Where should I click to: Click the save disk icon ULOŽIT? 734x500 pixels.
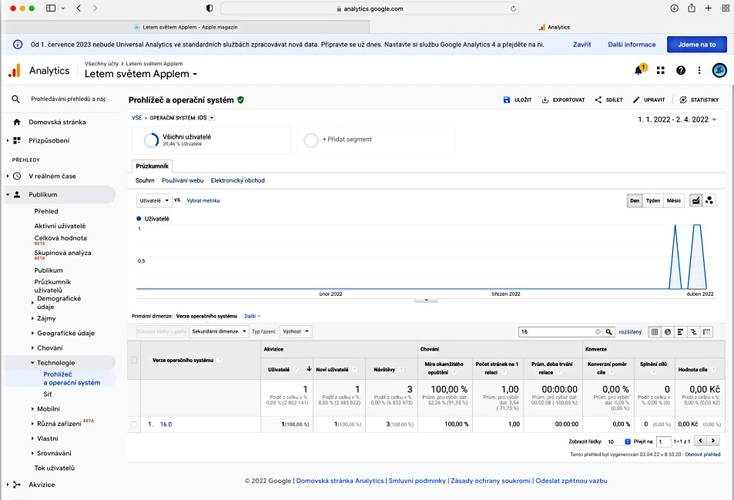[506, 100]
